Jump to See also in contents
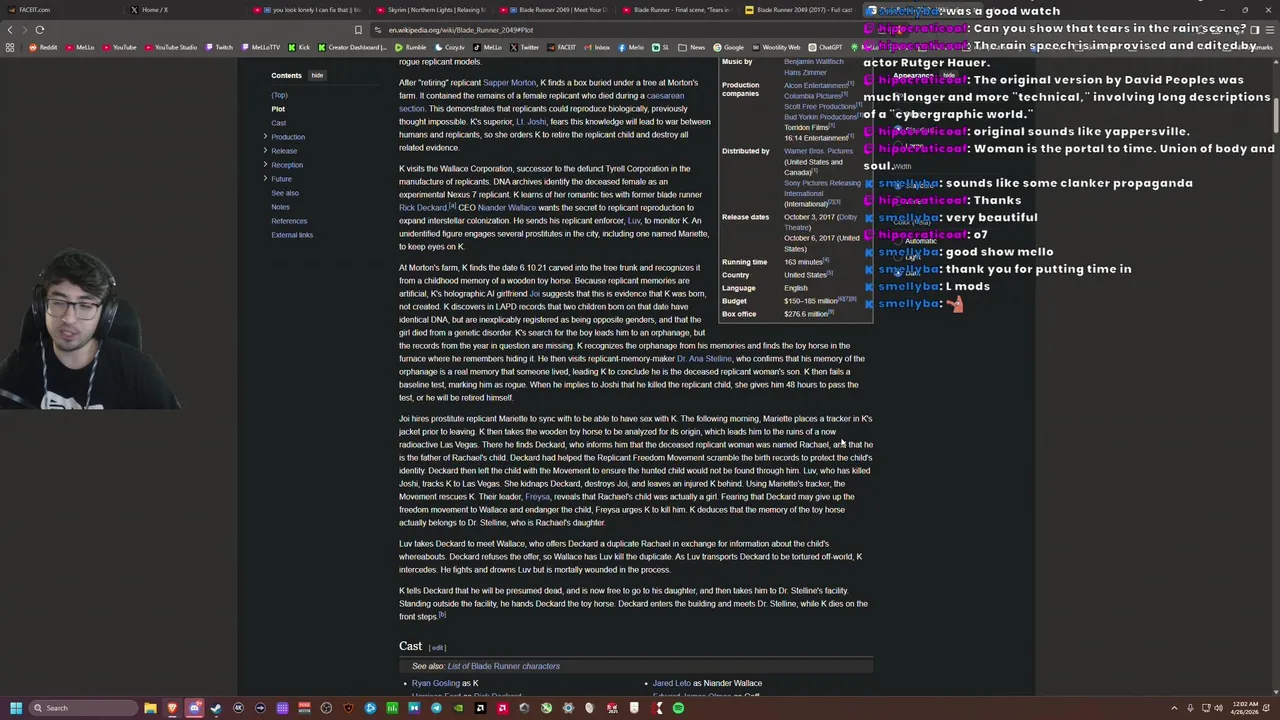Viewport: 1280px width, 720px height. click(285, 193)
